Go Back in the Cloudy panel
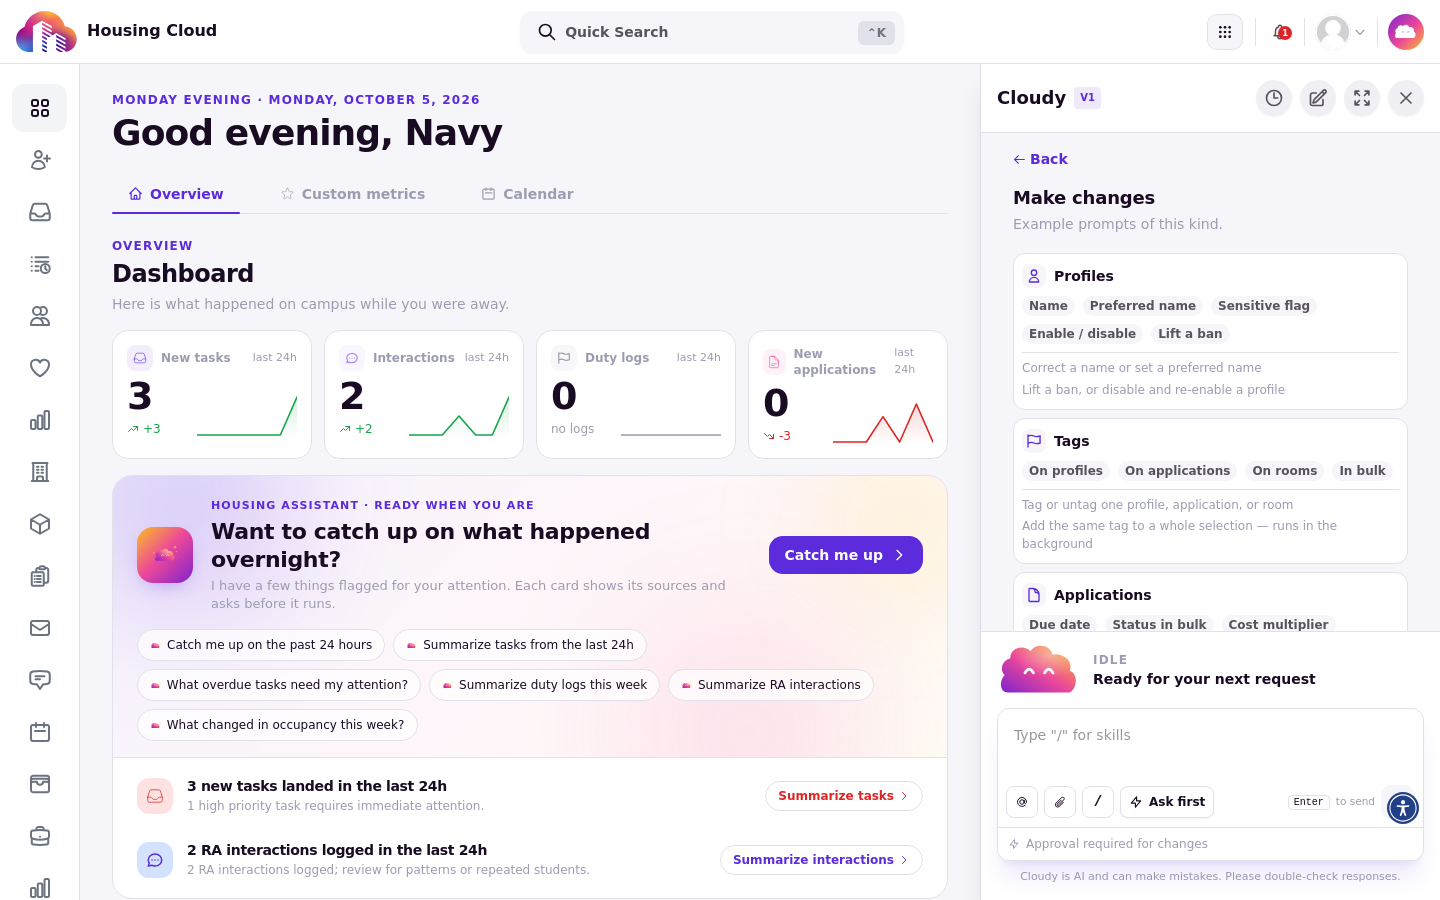The height and width of the screenshot is (900, 1440). coord(1040,159)
